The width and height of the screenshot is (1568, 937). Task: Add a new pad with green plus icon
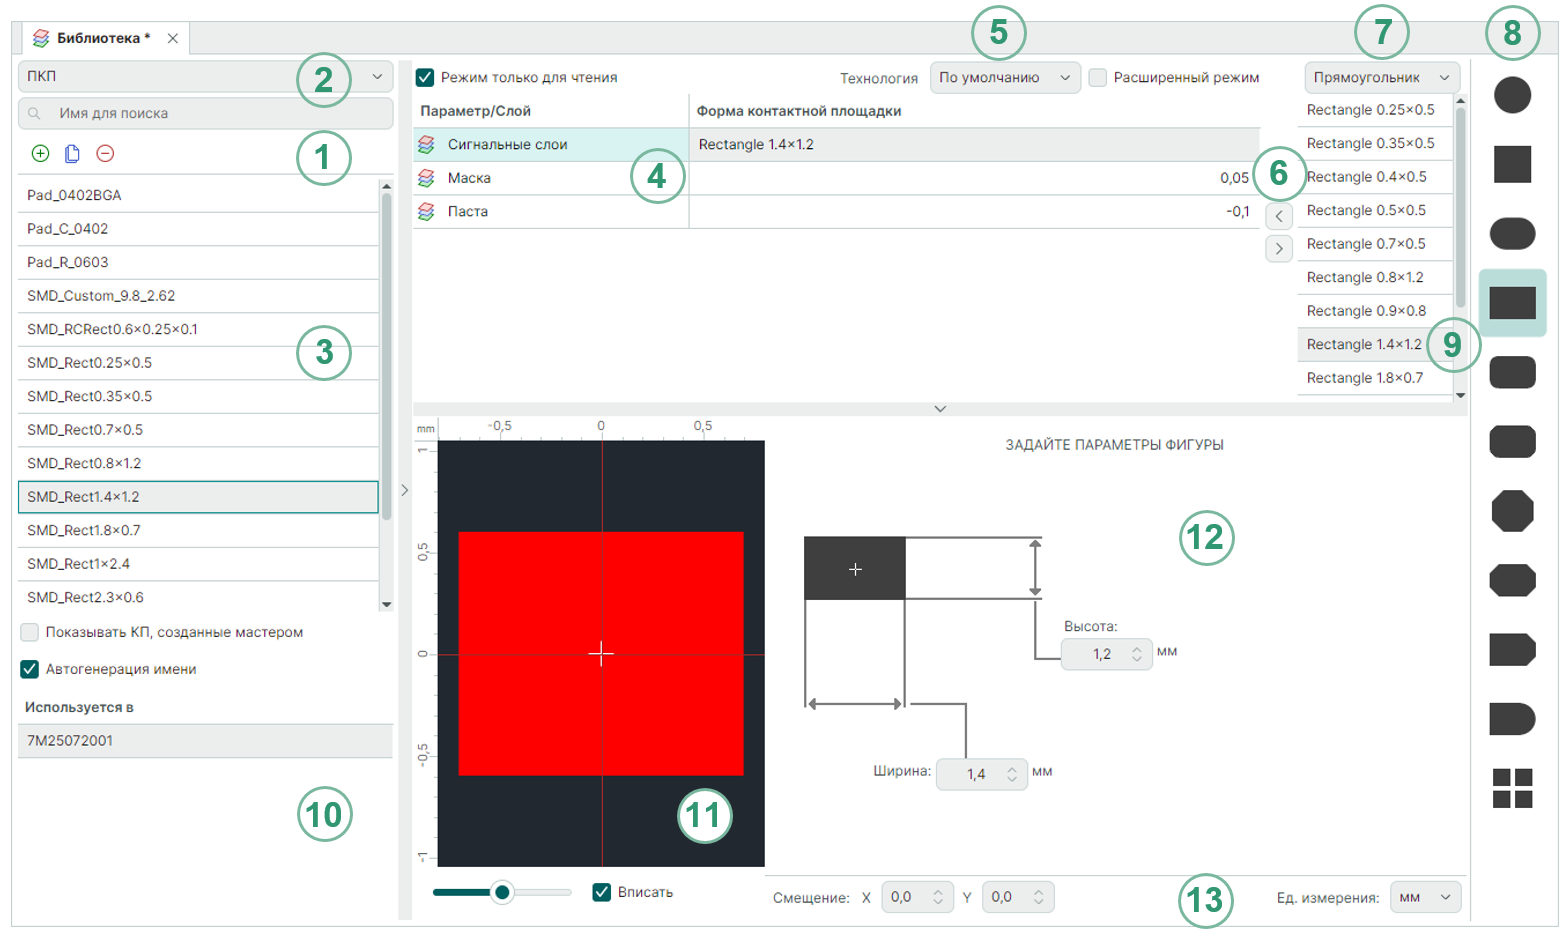tap(40, 153)
